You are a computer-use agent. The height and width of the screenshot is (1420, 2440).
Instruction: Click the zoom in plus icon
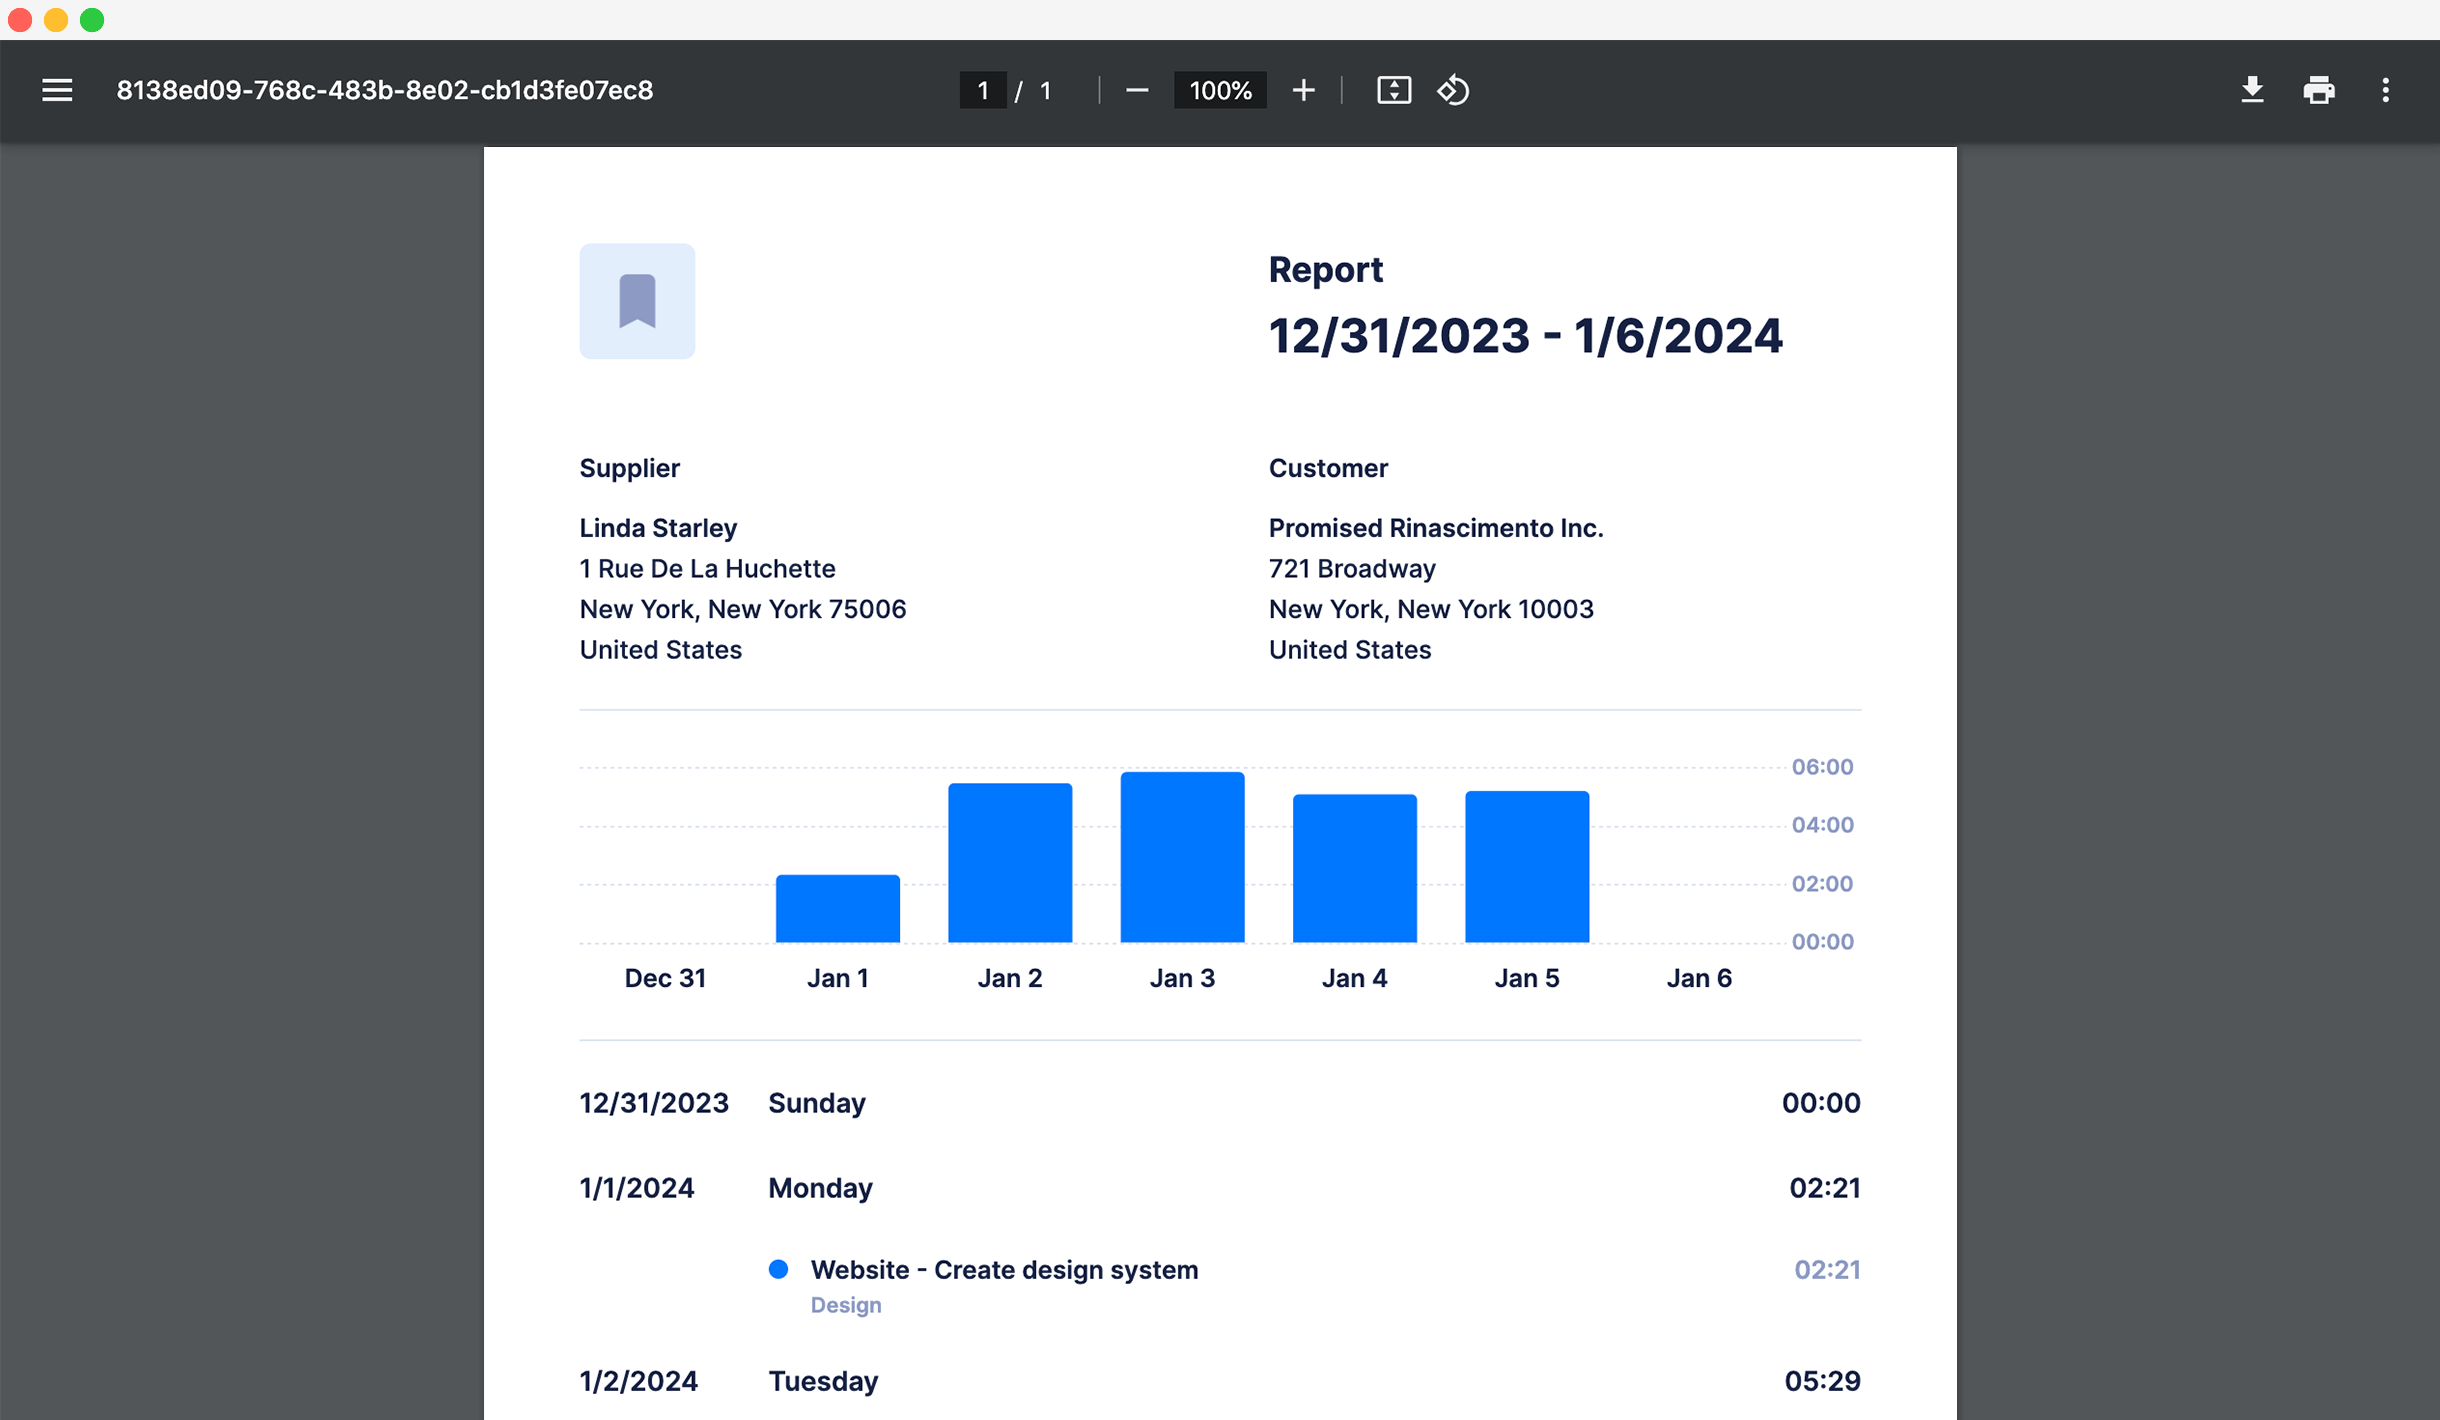[x=1303, y=90]
